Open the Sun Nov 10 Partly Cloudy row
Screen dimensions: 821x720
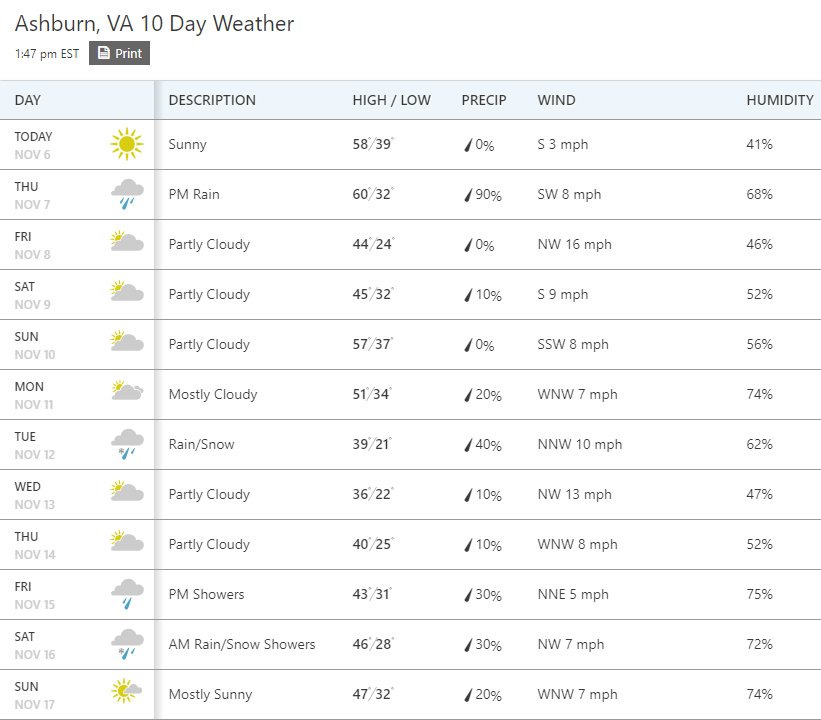tap(410, 345)
